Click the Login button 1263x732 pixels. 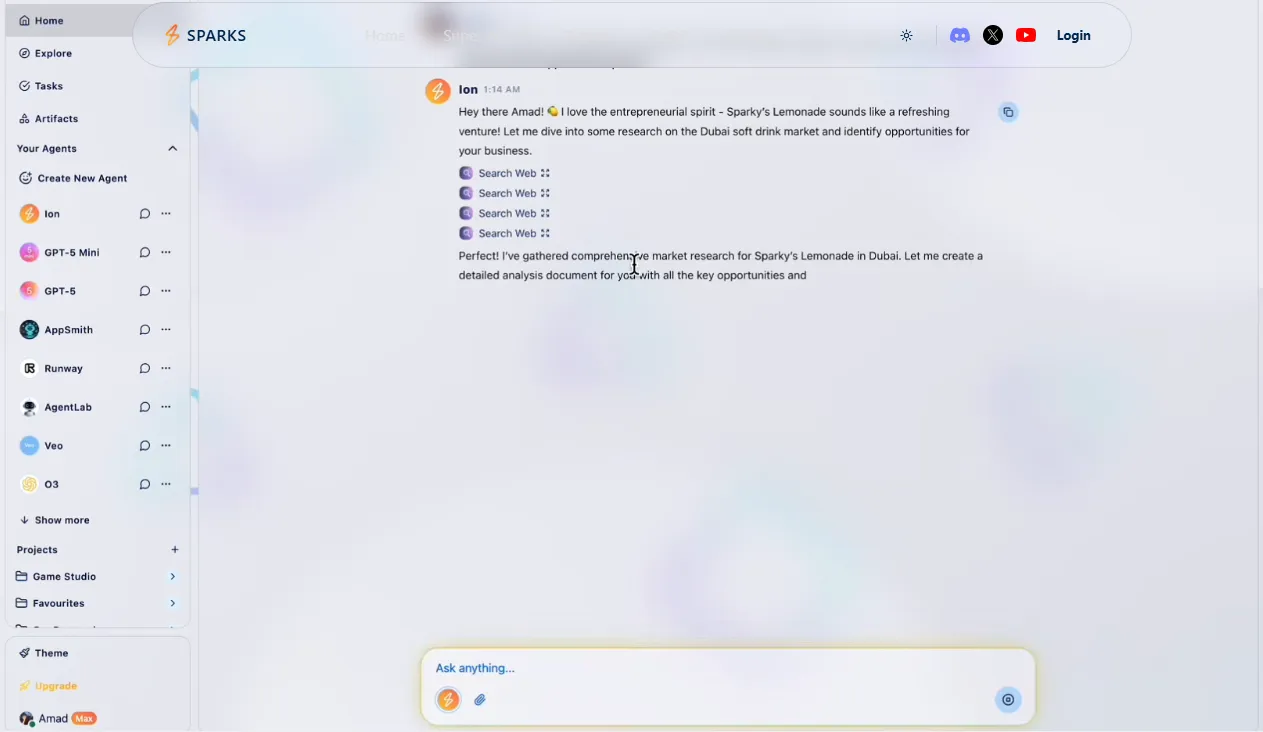point(1073,35)
